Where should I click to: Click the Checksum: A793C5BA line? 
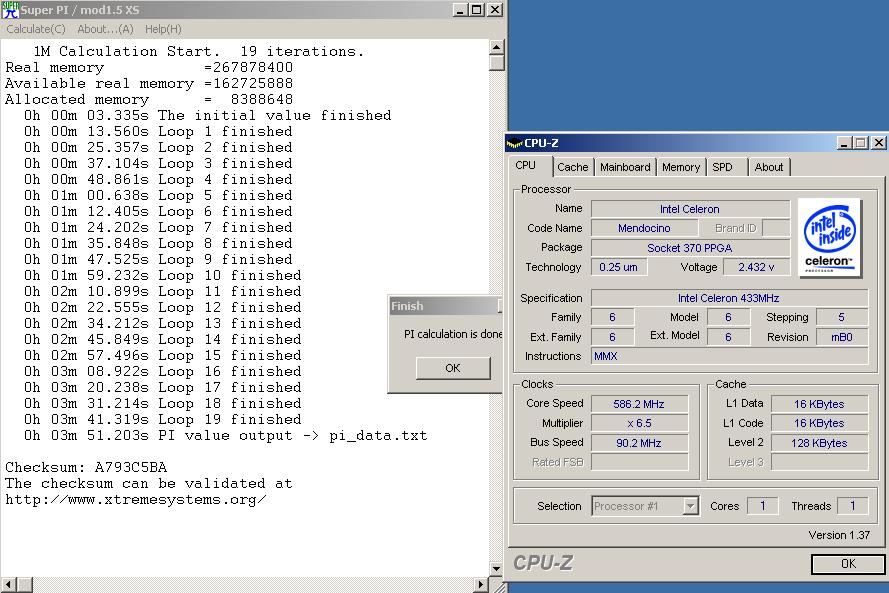pos(86,468)
